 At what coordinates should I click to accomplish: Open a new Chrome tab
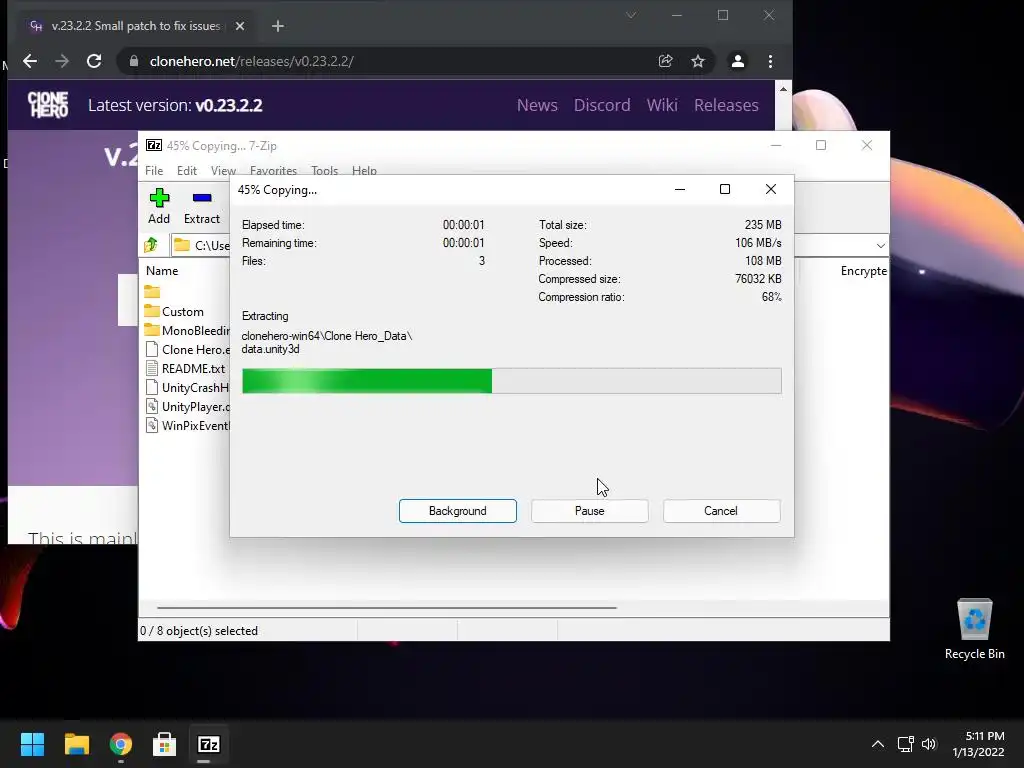[278, 26]
